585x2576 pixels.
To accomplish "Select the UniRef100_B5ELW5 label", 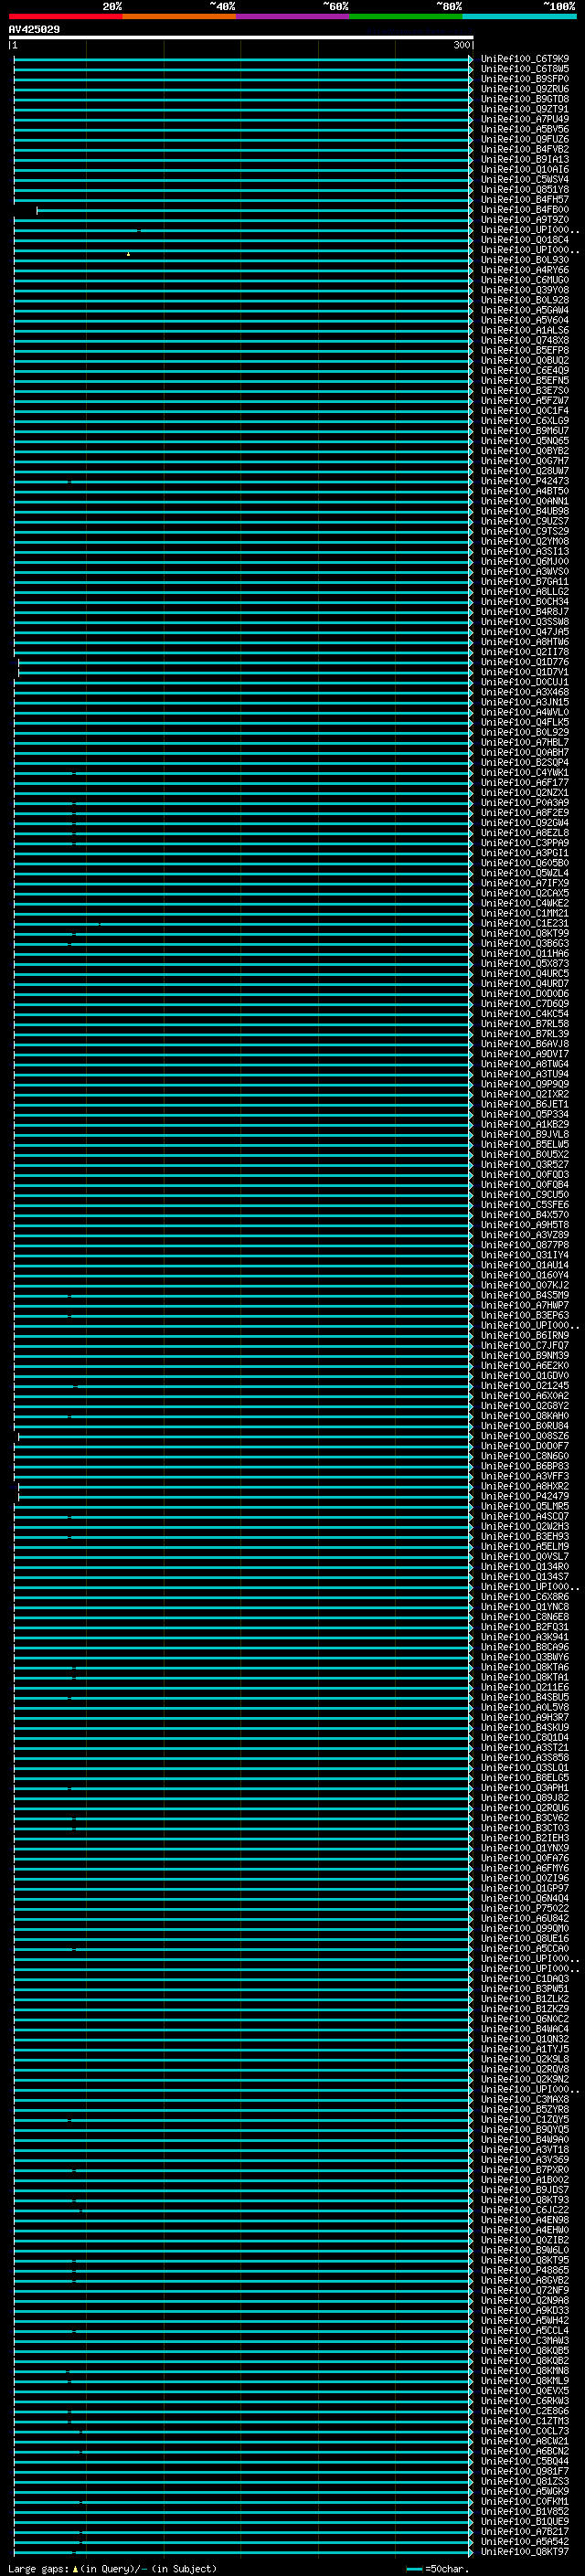I will [525, 1145].
